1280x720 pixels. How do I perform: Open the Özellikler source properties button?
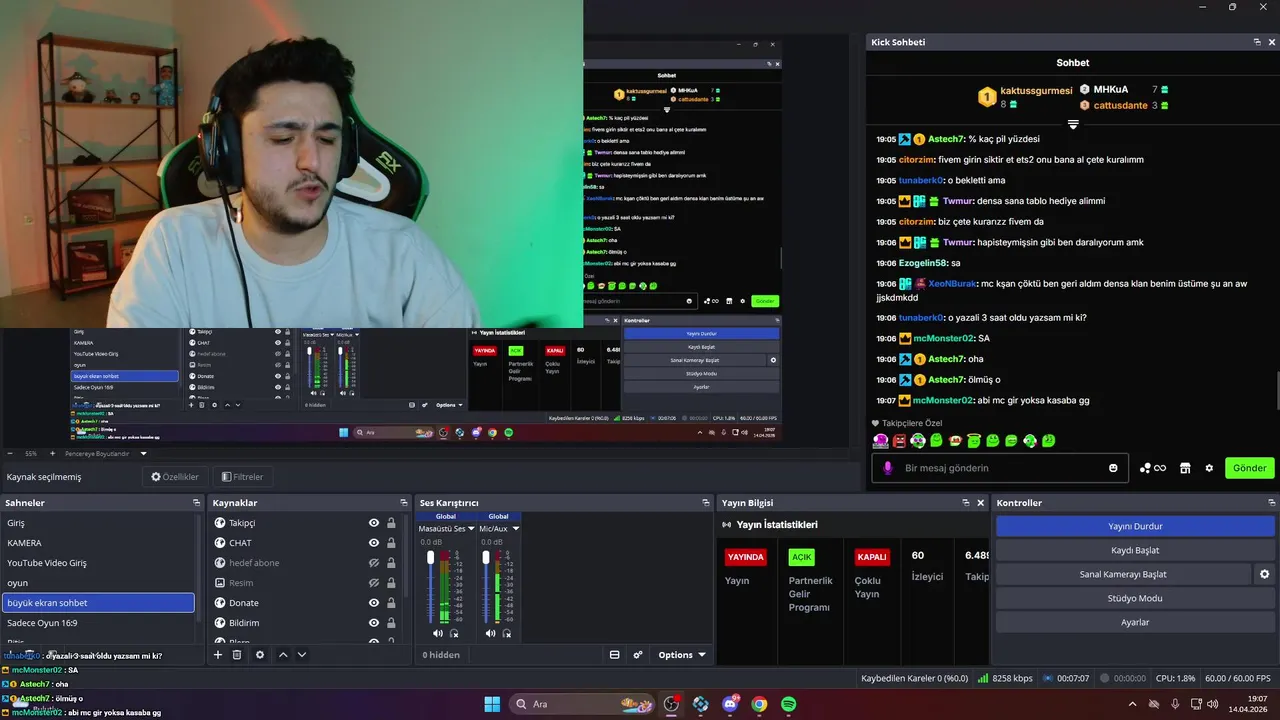point(175,477)
